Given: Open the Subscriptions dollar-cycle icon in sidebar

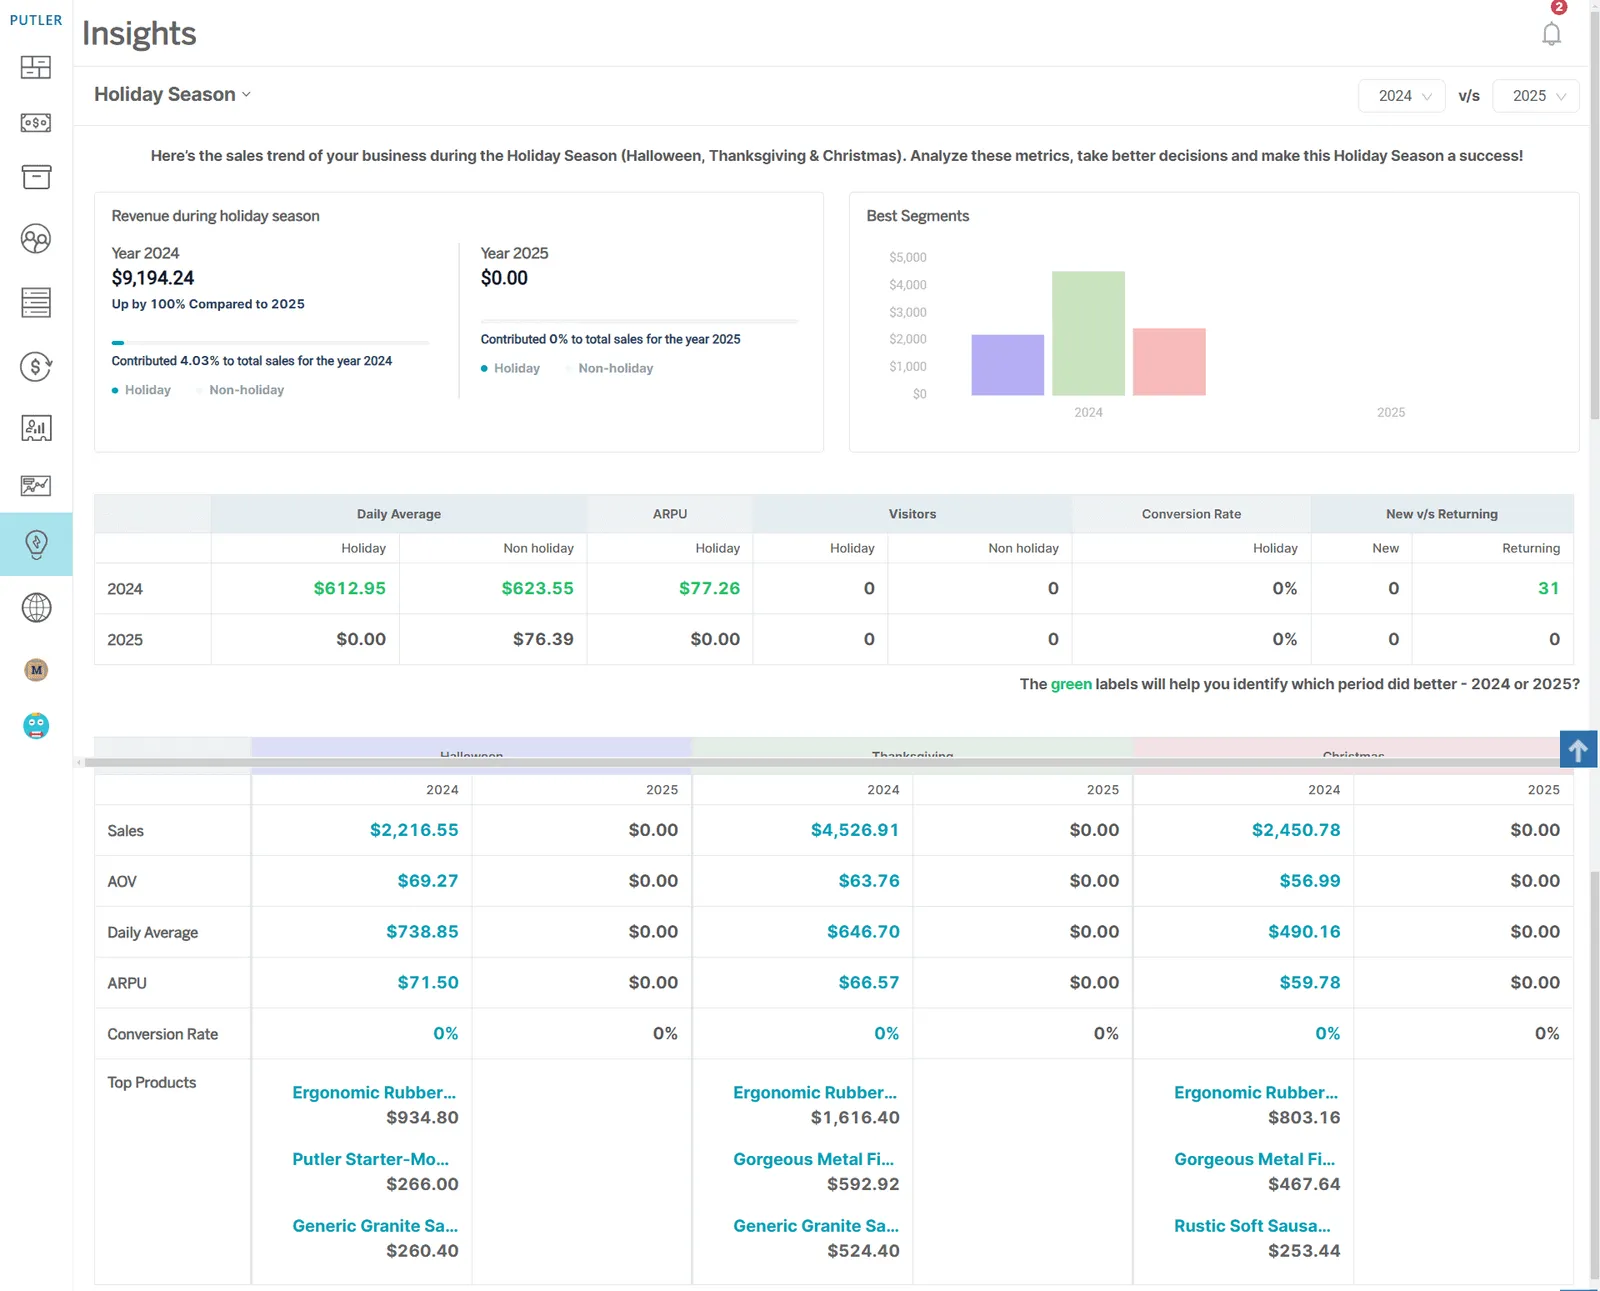Looking at the screenshot, I should click(36, 366).
